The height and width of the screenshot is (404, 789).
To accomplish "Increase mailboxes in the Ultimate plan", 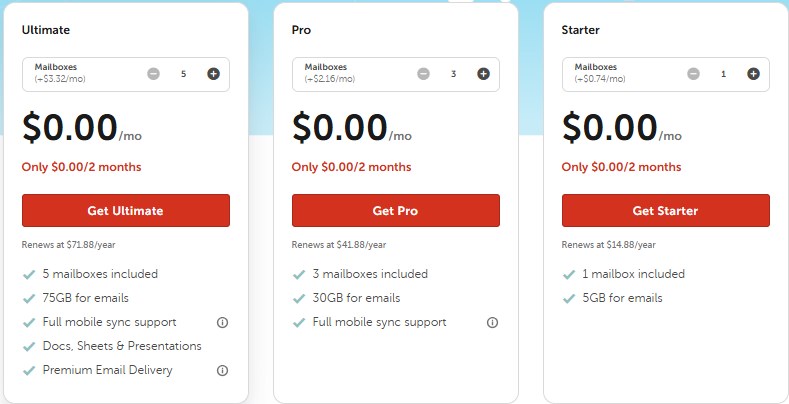I will [213, 74].
